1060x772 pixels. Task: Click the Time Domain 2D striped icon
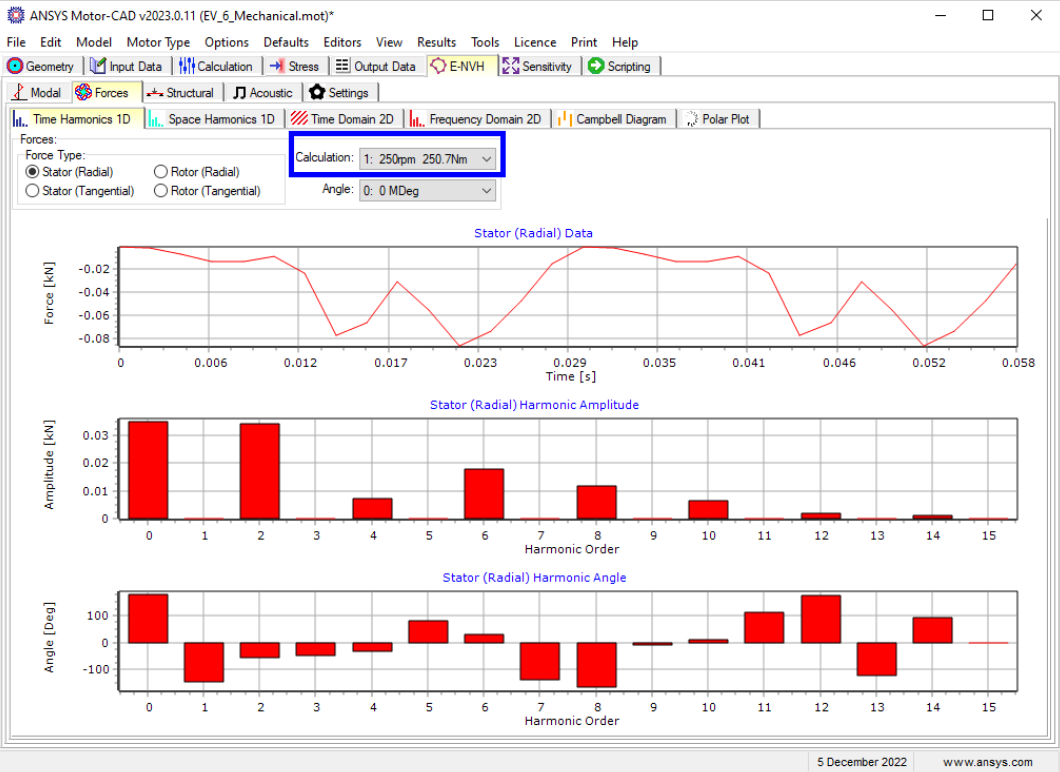point(299,119)
